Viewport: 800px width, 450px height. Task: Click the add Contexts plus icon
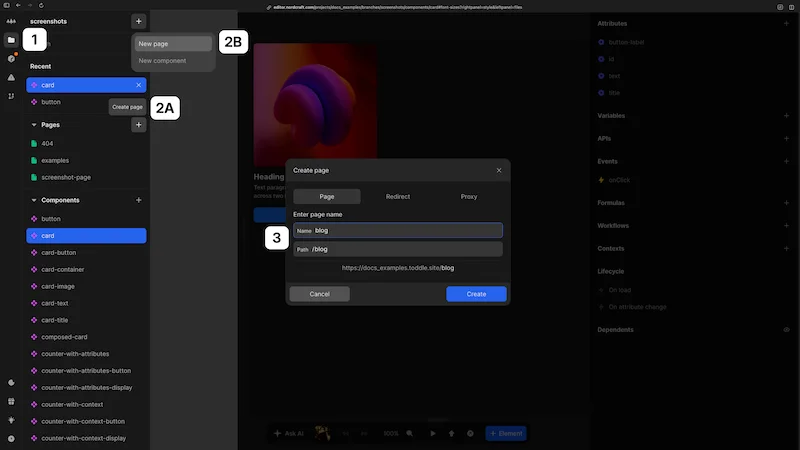(x=786, y=248)
